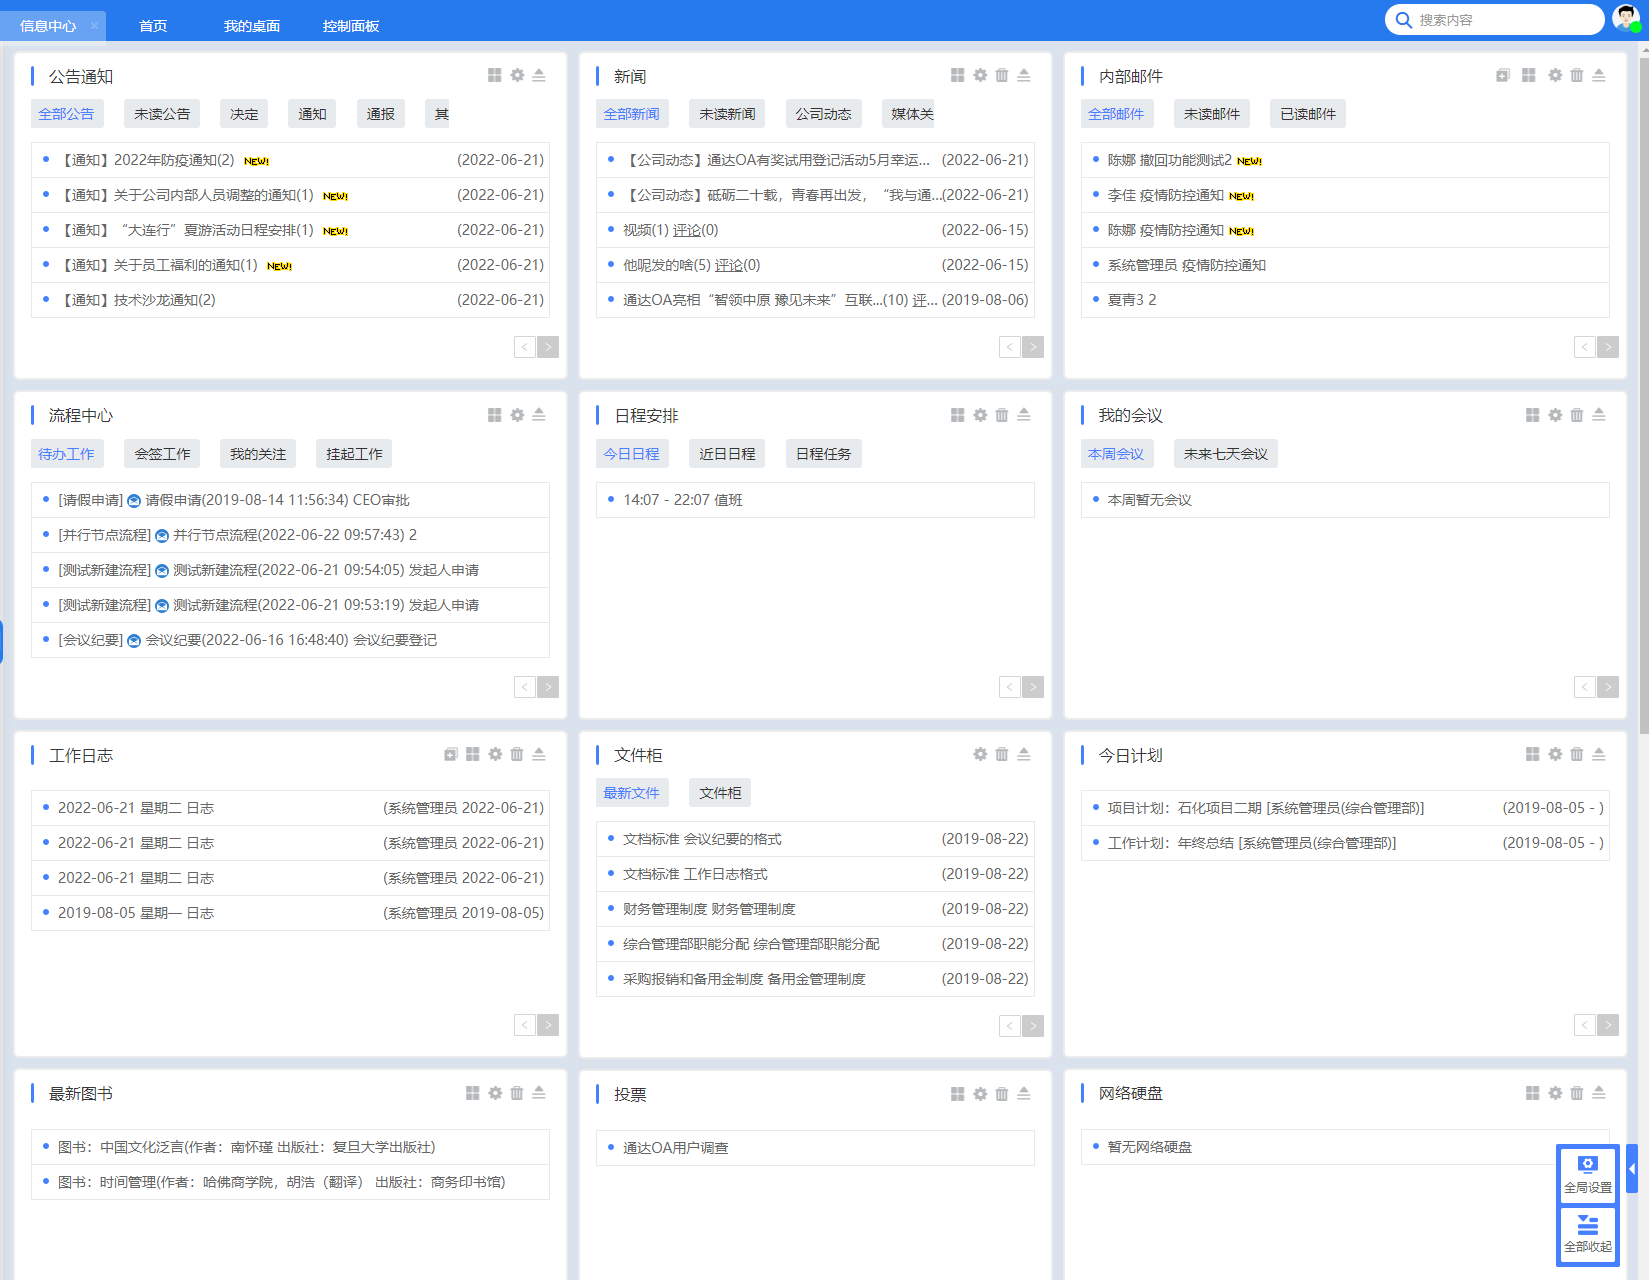Open settings gear in 公告通知 panel
Screen dimensions: 1649x1280
(517, 75)
